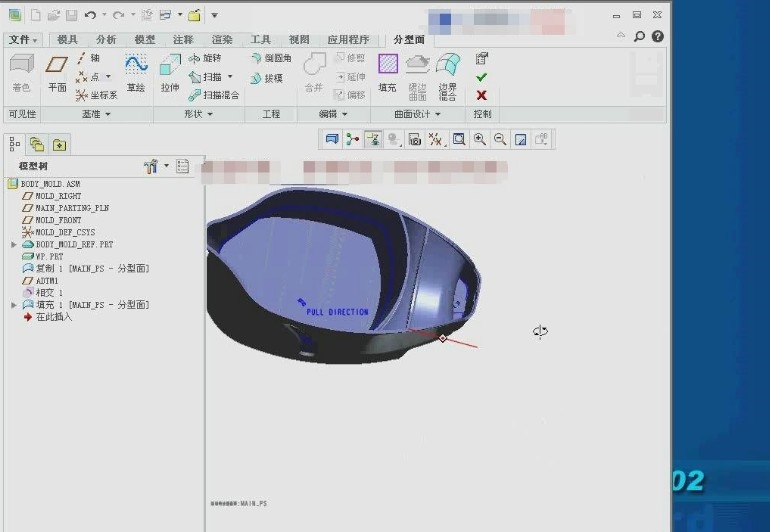770x532 pixels.
Task: Click the 着色 shading tool
Action: (x=22, y=73)
